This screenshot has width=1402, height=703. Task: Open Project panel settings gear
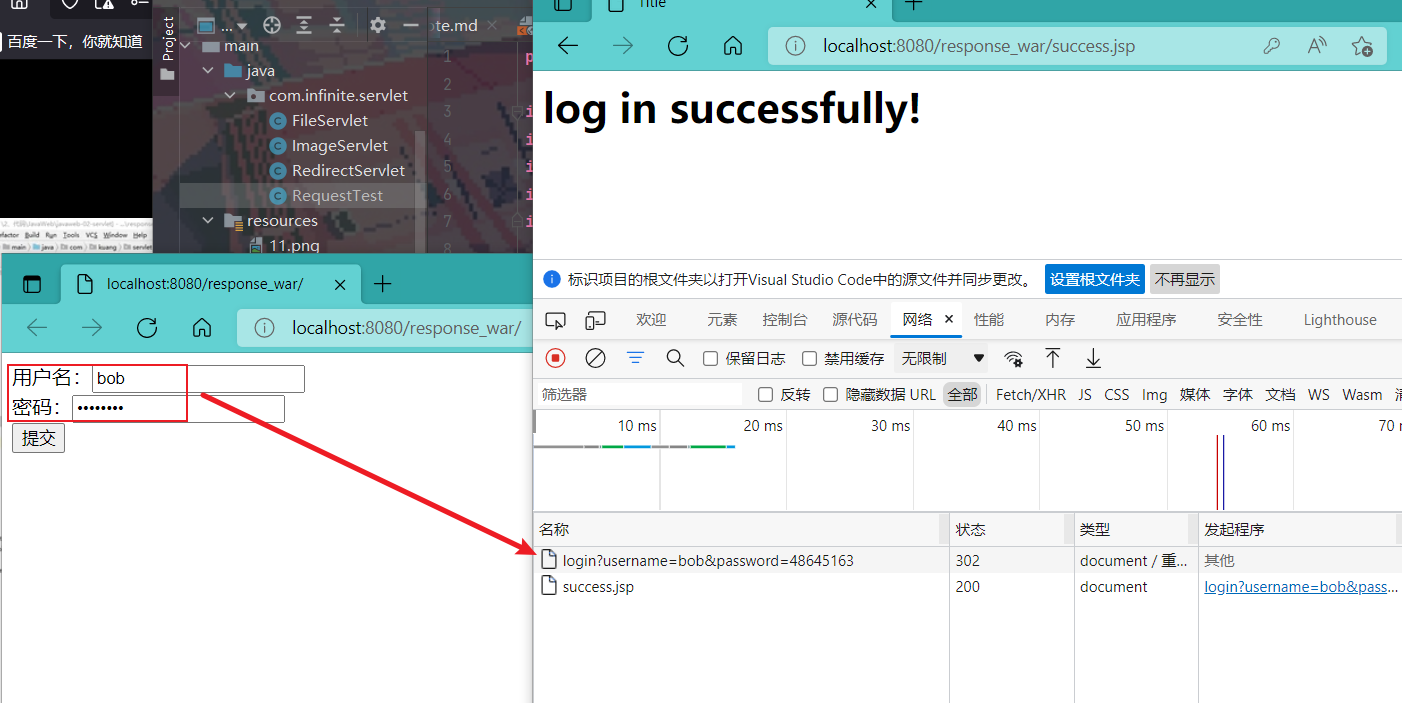point(377,25)
